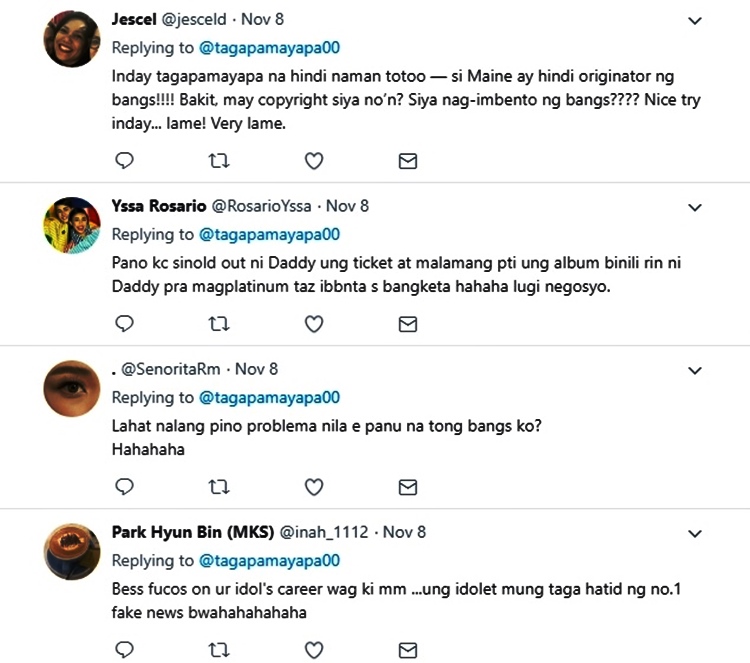Open Yssa Rosario's avatar photo
Viewport: 750px width, 663px height.
click(72, 225)
